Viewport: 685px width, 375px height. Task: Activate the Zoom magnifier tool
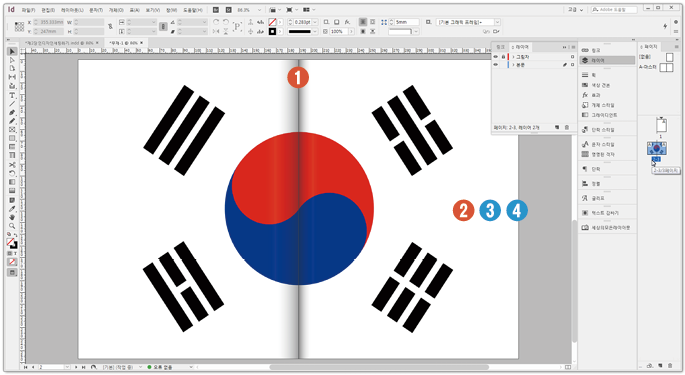point(12,226)
